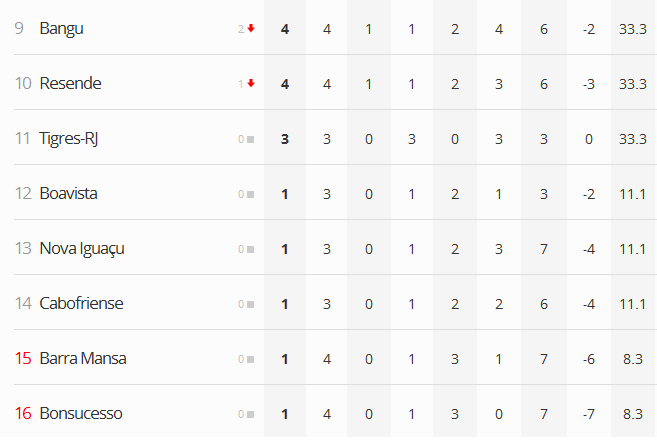This screenshot has width=657, height=444.
Task: Click the gray no-change square beside Tigres-RJ
Action: click(x=250, y=139)
